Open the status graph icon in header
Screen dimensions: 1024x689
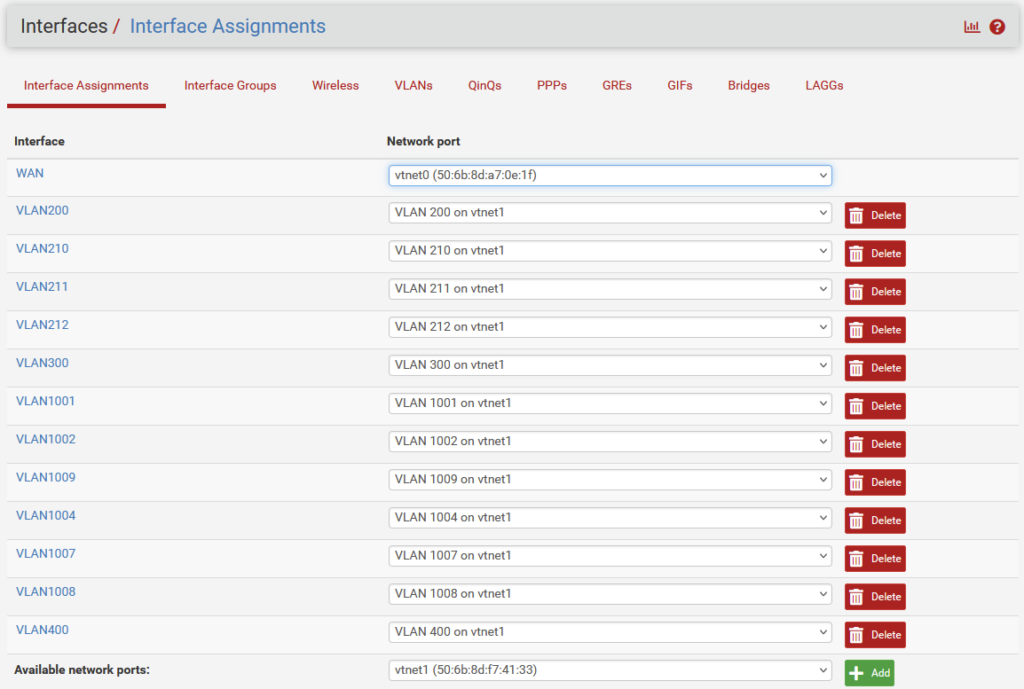click(x=971, y=27)
